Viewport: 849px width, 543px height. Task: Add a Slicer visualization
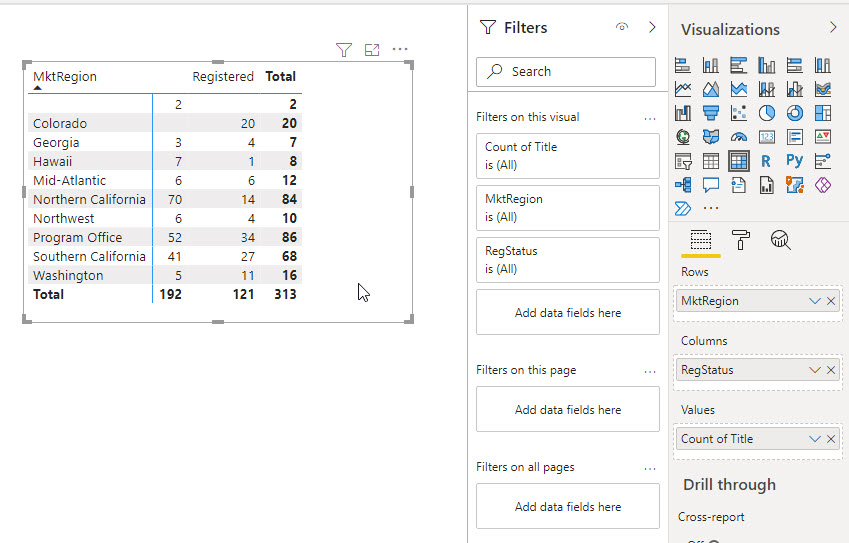tap(683, 161)
